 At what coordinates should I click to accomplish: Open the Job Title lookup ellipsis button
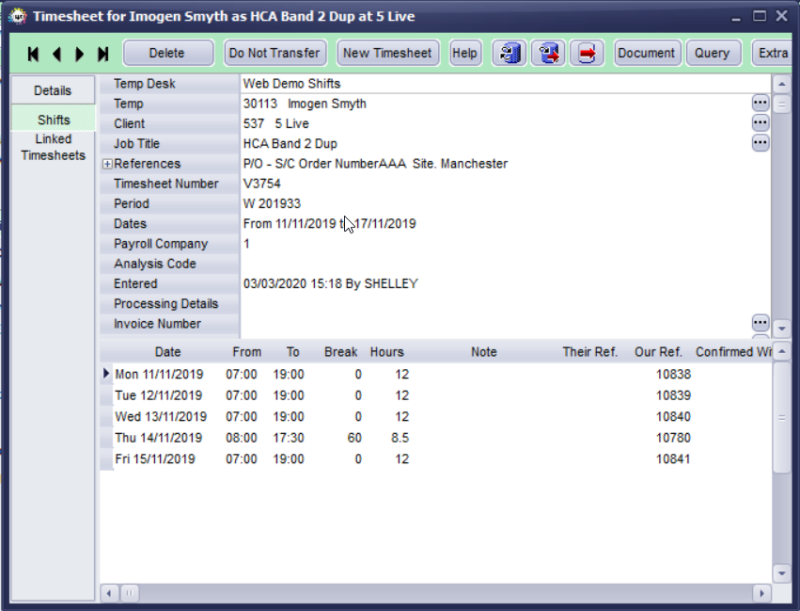pyautogui.click(x=760, y=143)
